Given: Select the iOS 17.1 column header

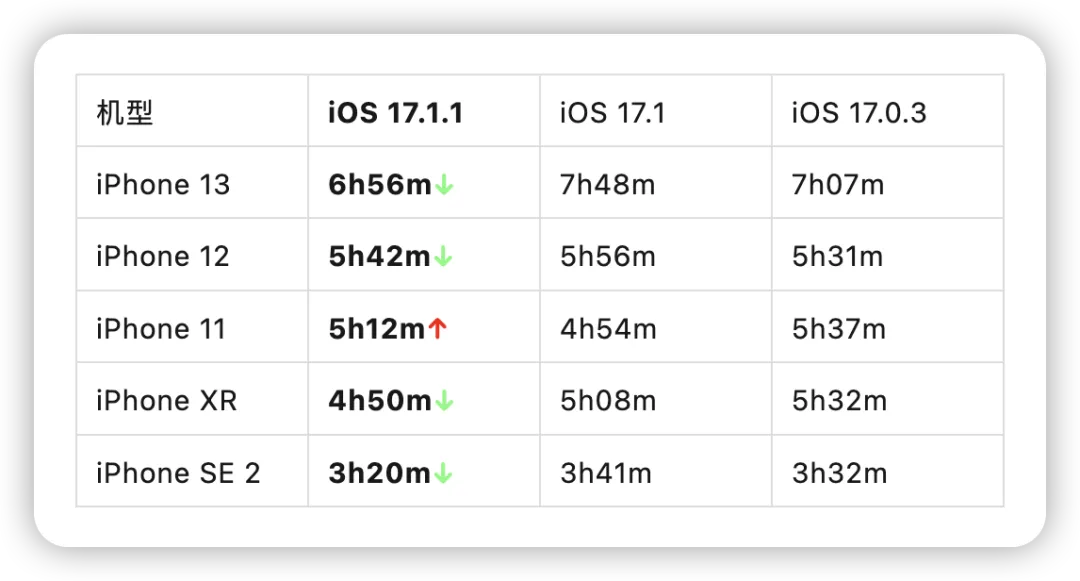Looking at the screenshot, I should [612, 113].
